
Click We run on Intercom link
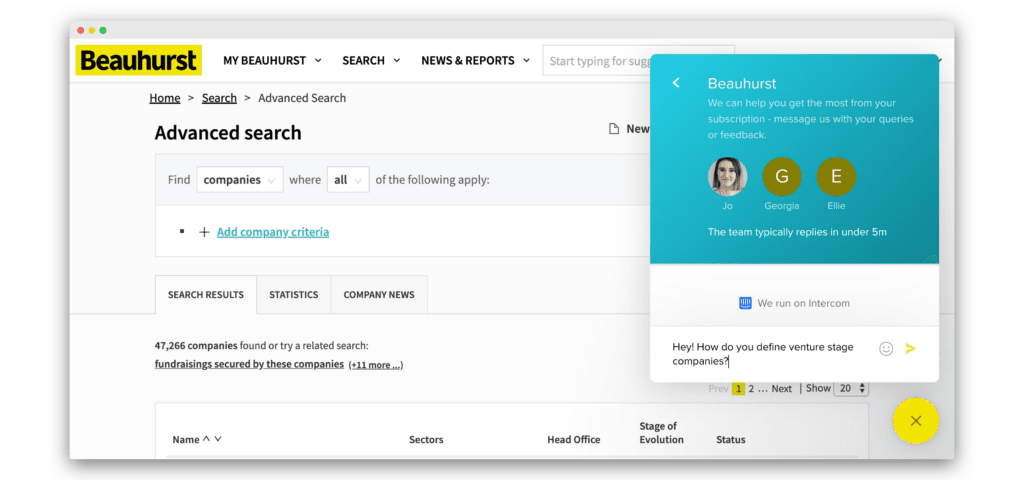click(794, 303)
